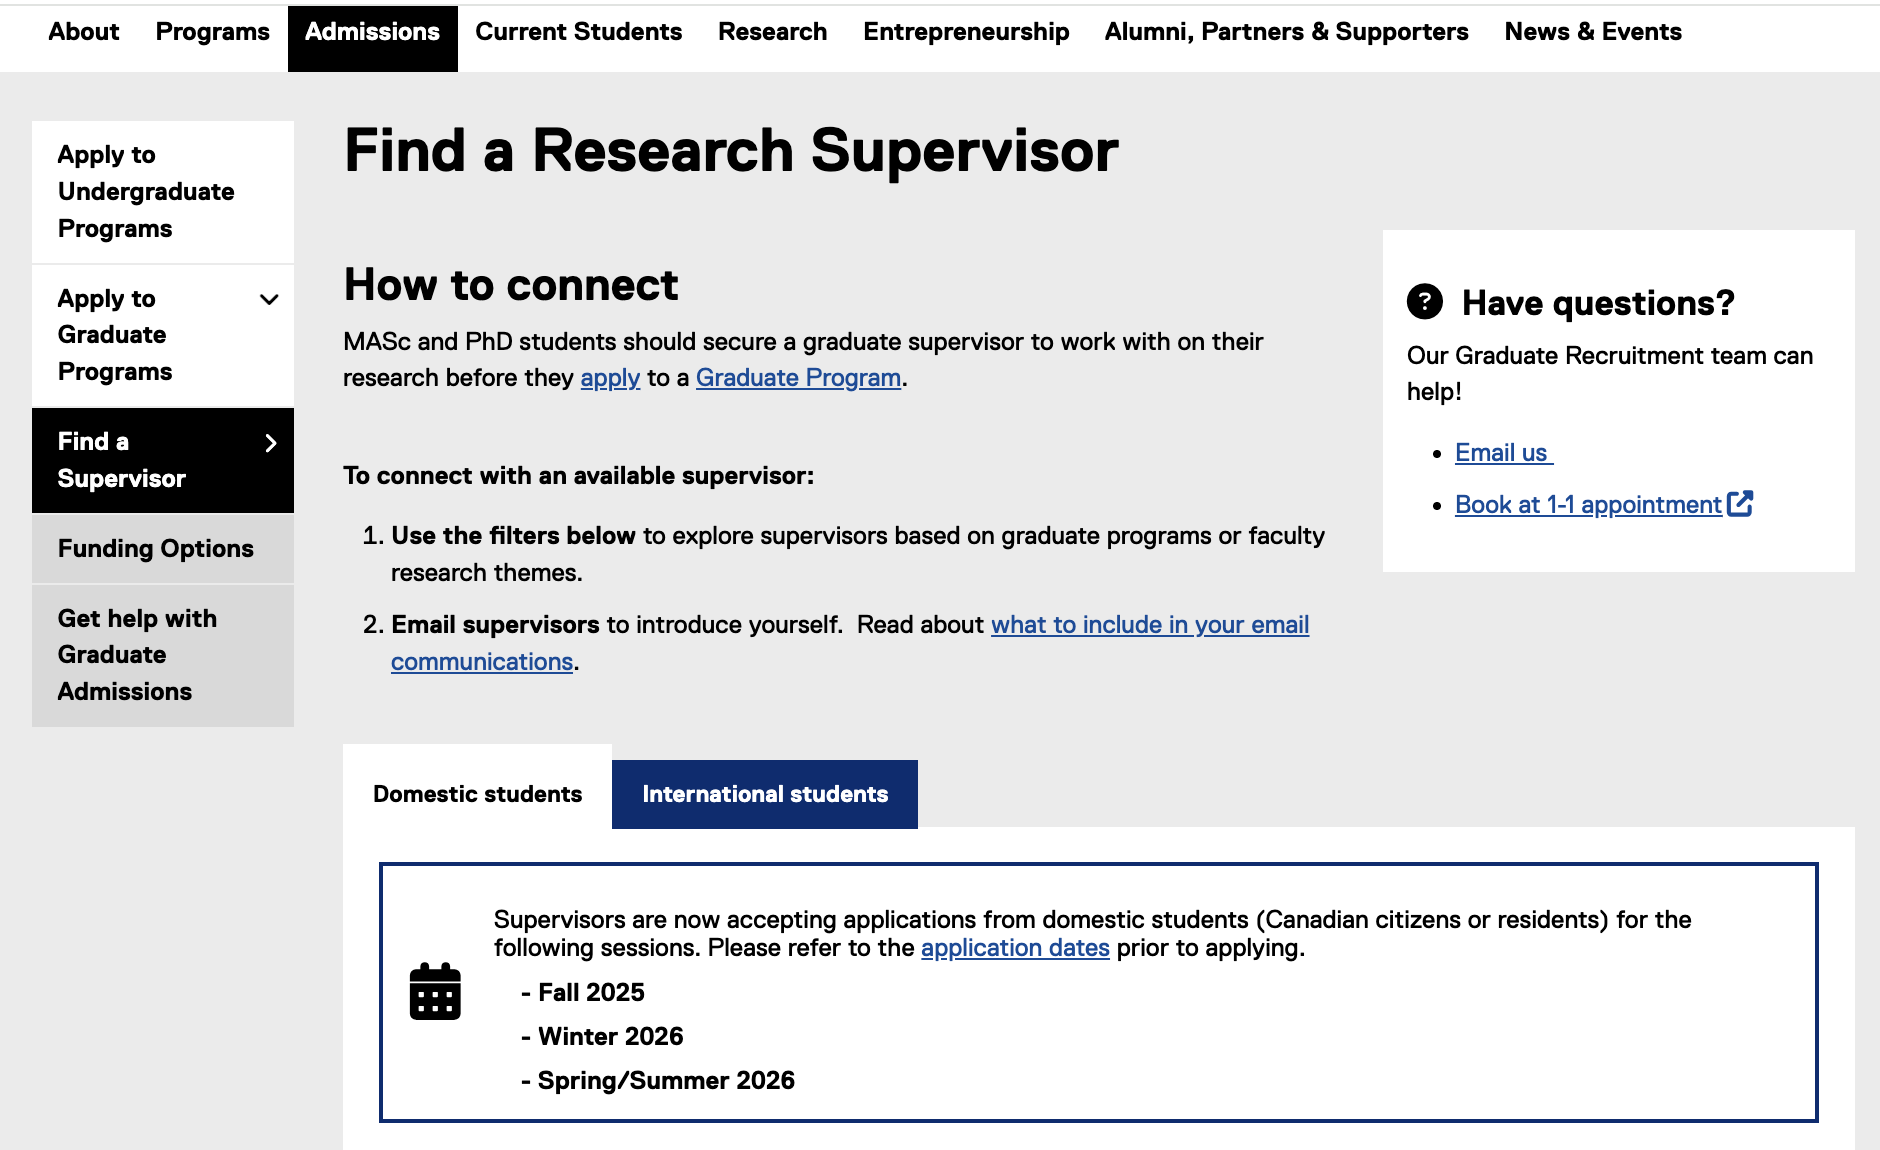Click the Entrepreneurship navigation item
Image resolution: width=1880 pixels, height=1150 pixels.
(966, 32)
